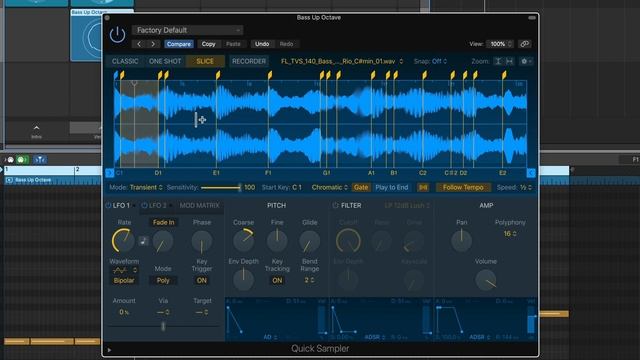Click the Filter Cutoff knob
The width and height of the screenshot is (640, 360).
pos(348,241)
